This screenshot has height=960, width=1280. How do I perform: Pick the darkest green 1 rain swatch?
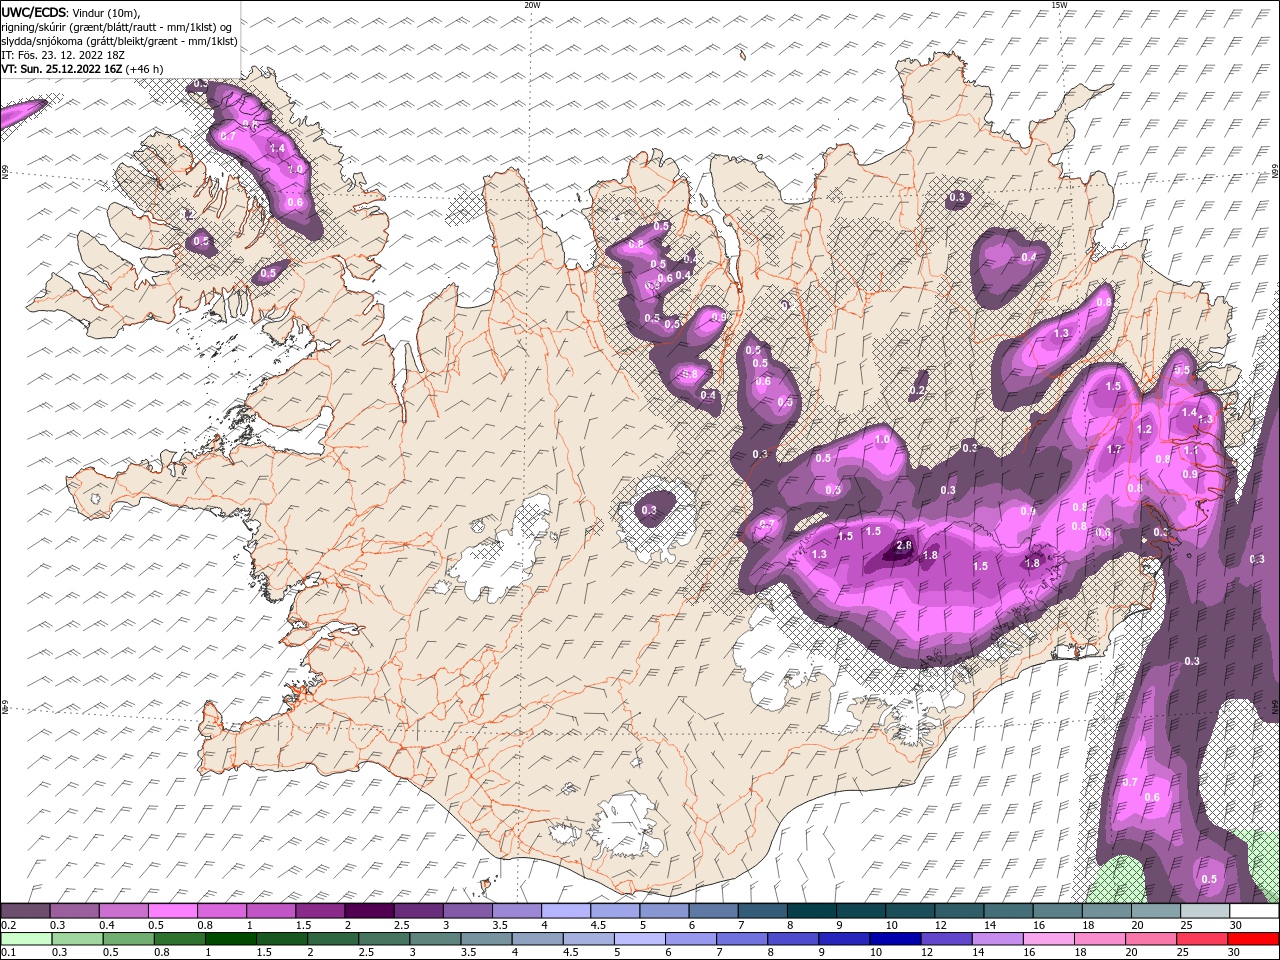(x=231, y=939)
